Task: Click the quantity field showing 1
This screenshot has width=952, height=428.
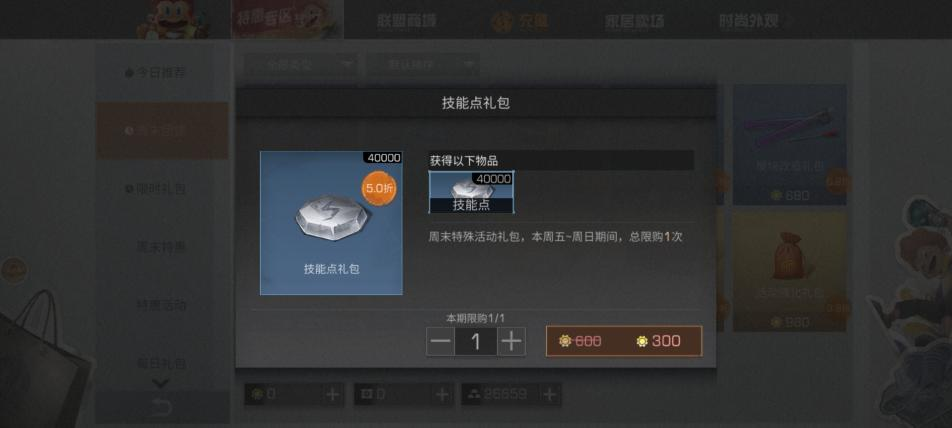Action: 476,342
